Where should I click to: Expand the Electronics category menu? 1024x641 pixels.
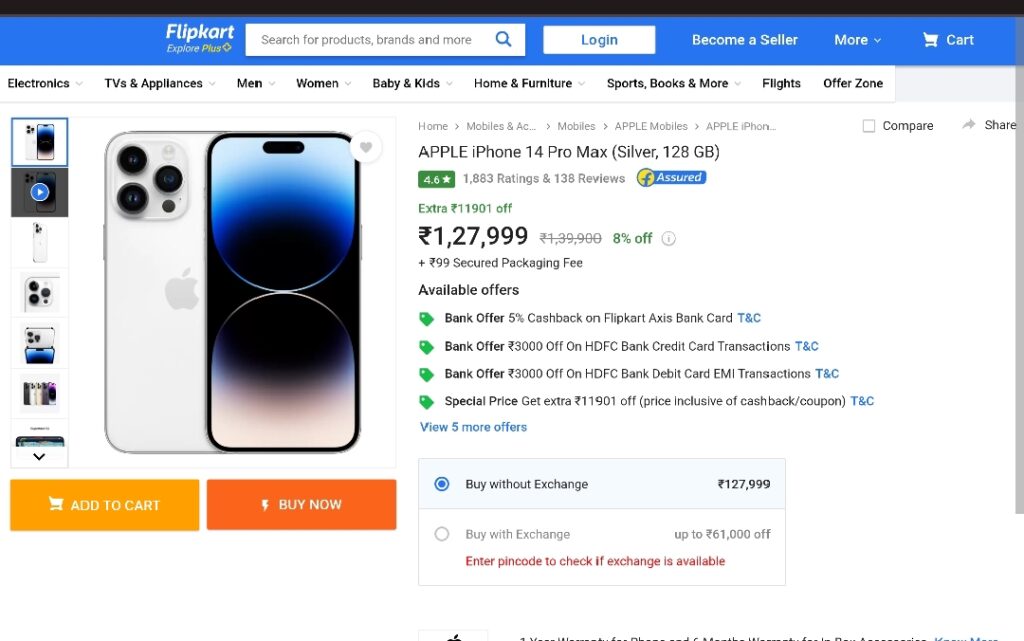point(44,83)
